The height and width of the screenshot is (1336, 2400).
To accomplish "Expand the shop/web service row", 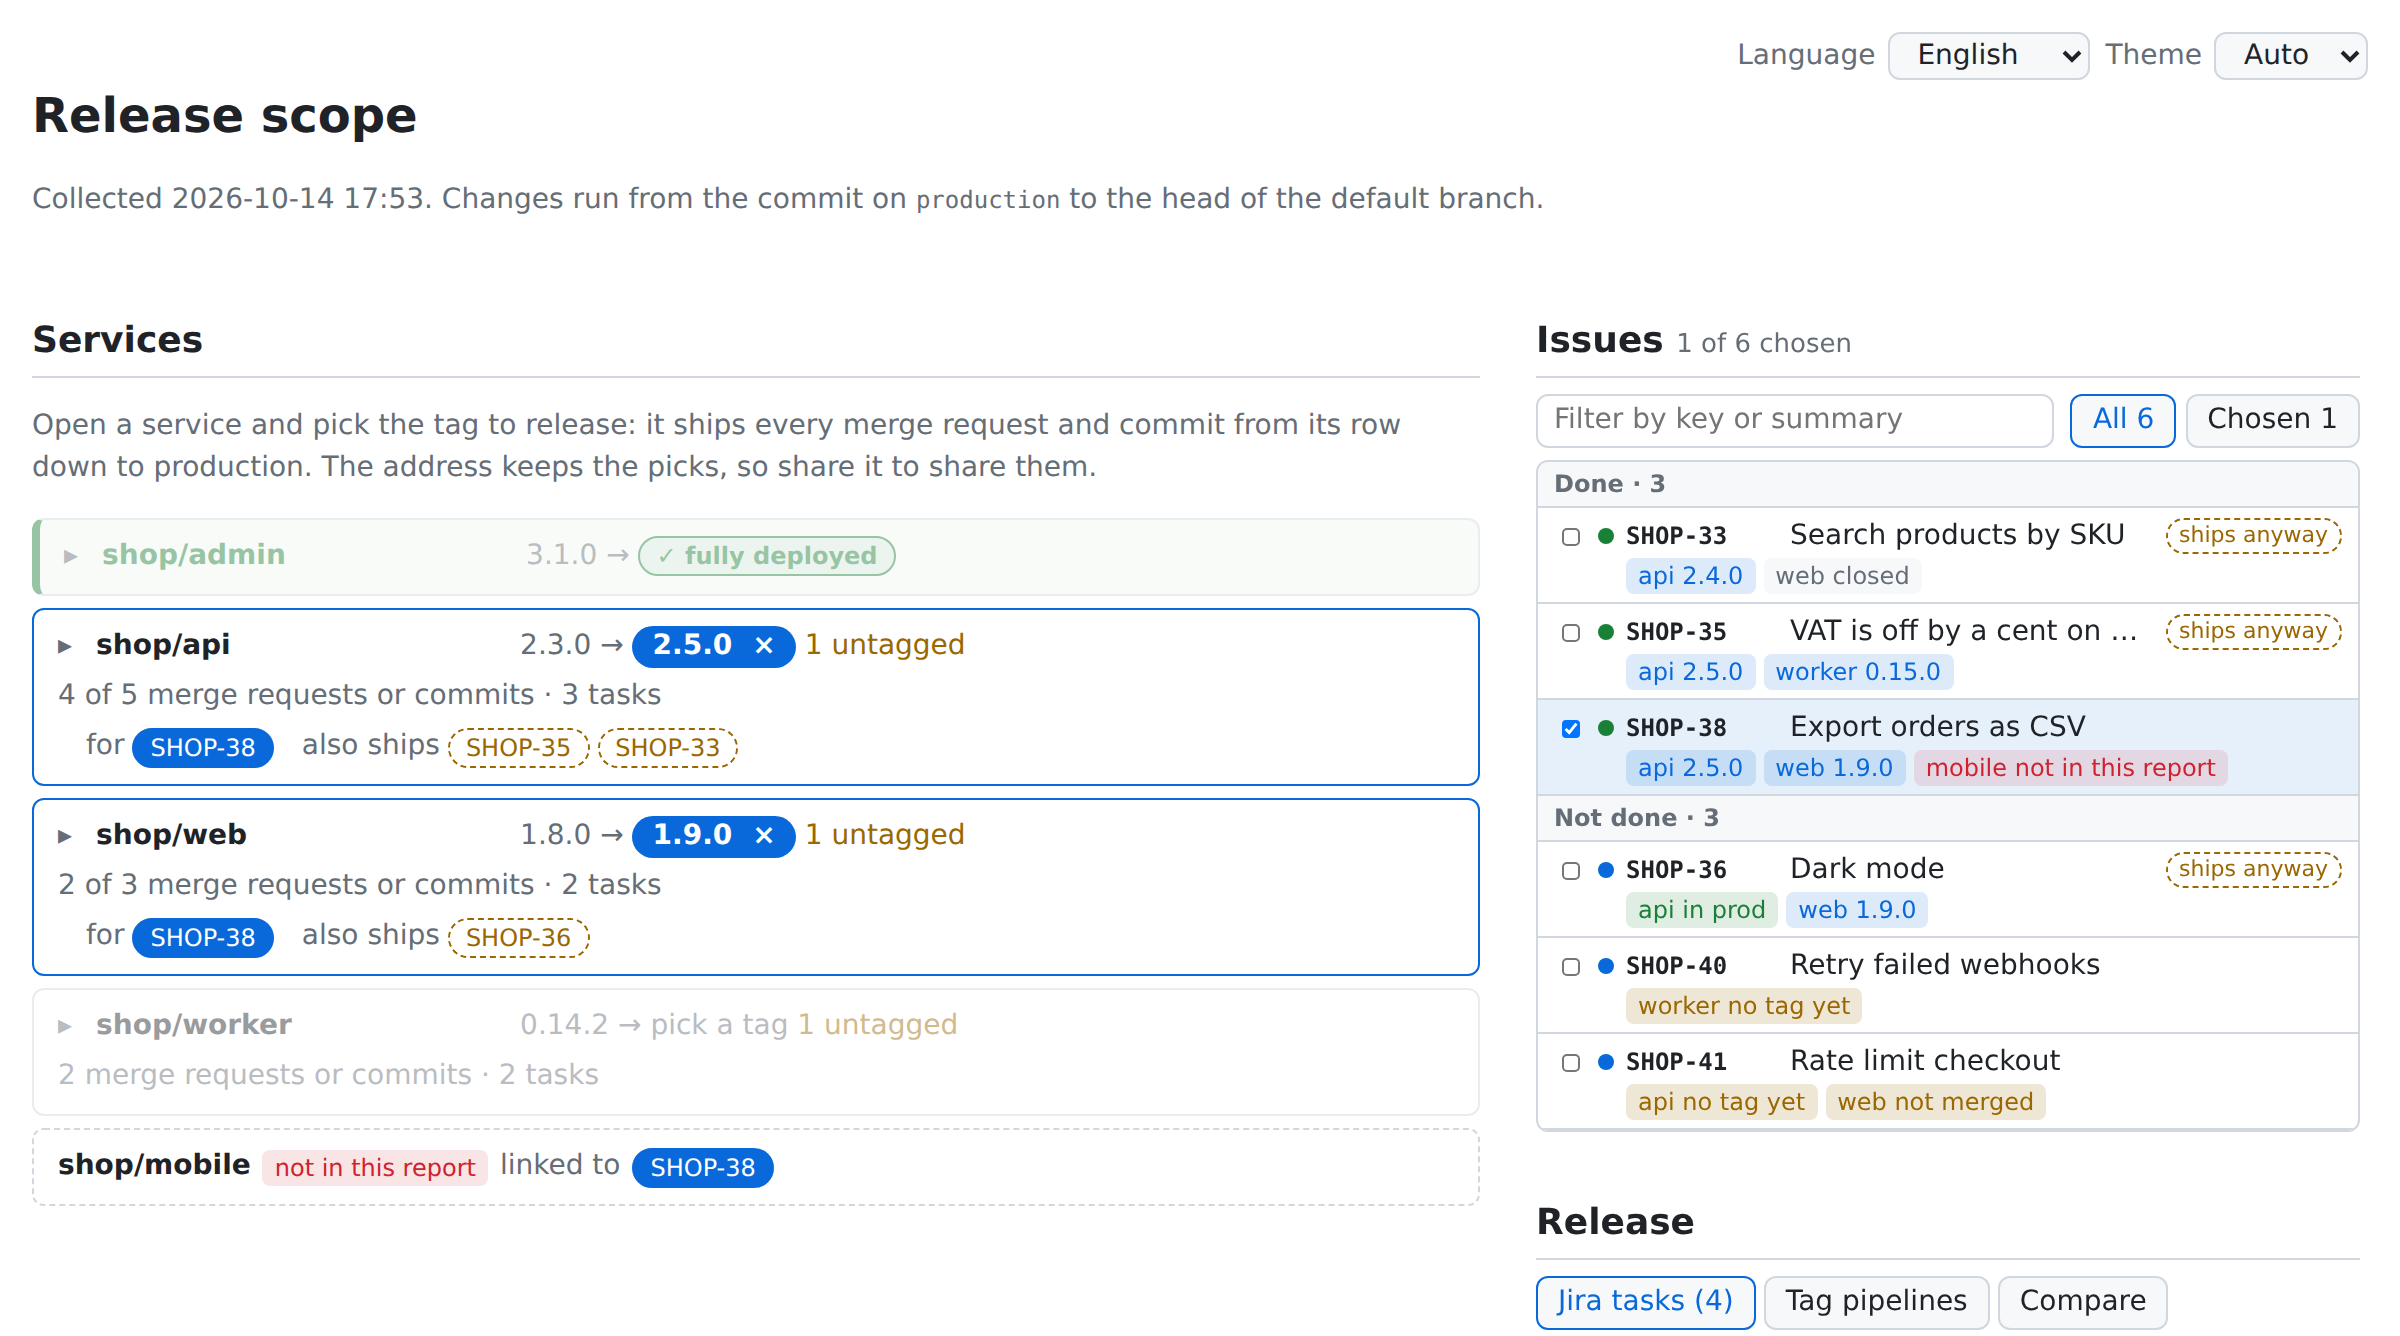I will (65, 836).
